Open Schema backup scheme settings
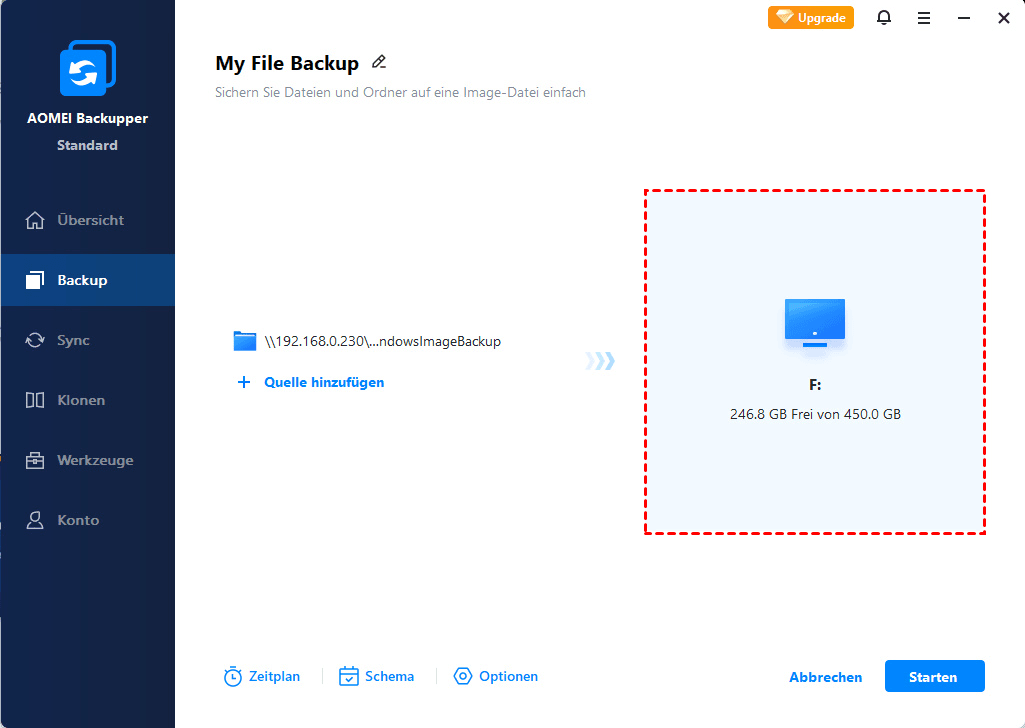The width and height of the screenshot is (1025, 728). click(x=377, y=676)
